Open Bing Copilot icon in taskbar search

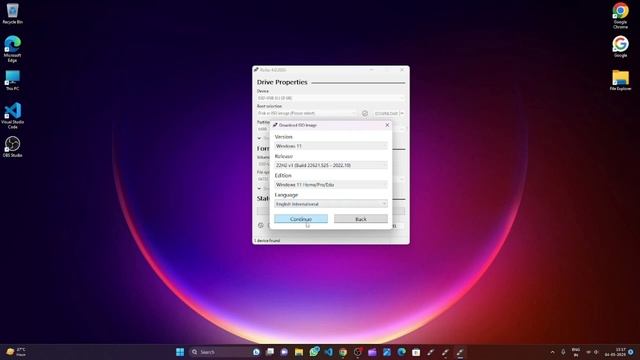coord(256,352)
